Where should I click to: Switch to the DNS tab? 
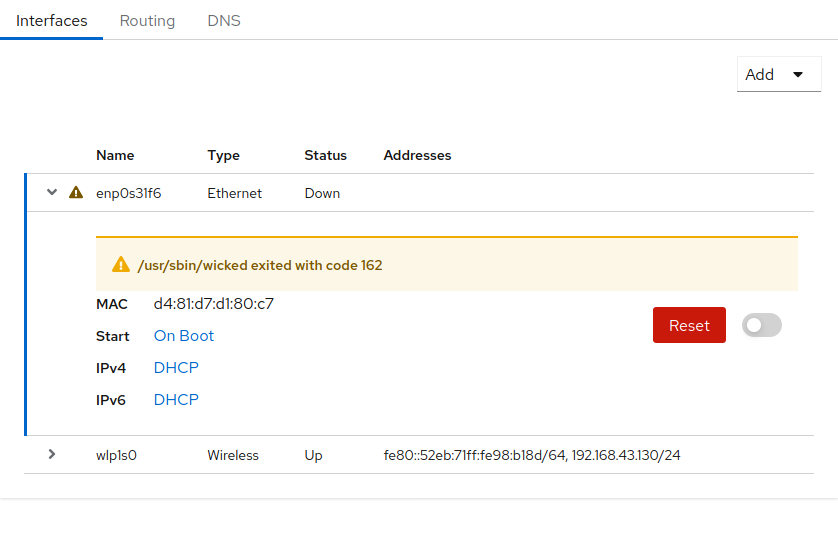224,20
